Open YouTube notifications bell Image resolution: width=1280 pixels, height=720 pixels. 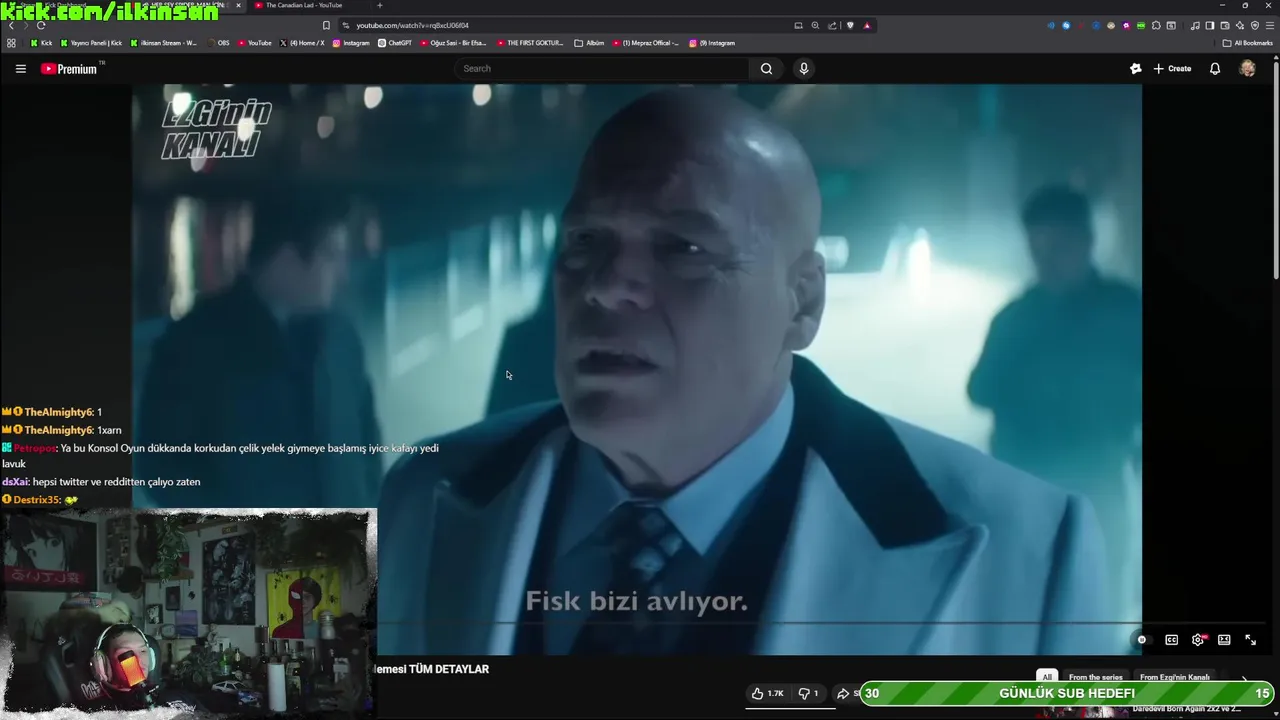(1215, 68)
